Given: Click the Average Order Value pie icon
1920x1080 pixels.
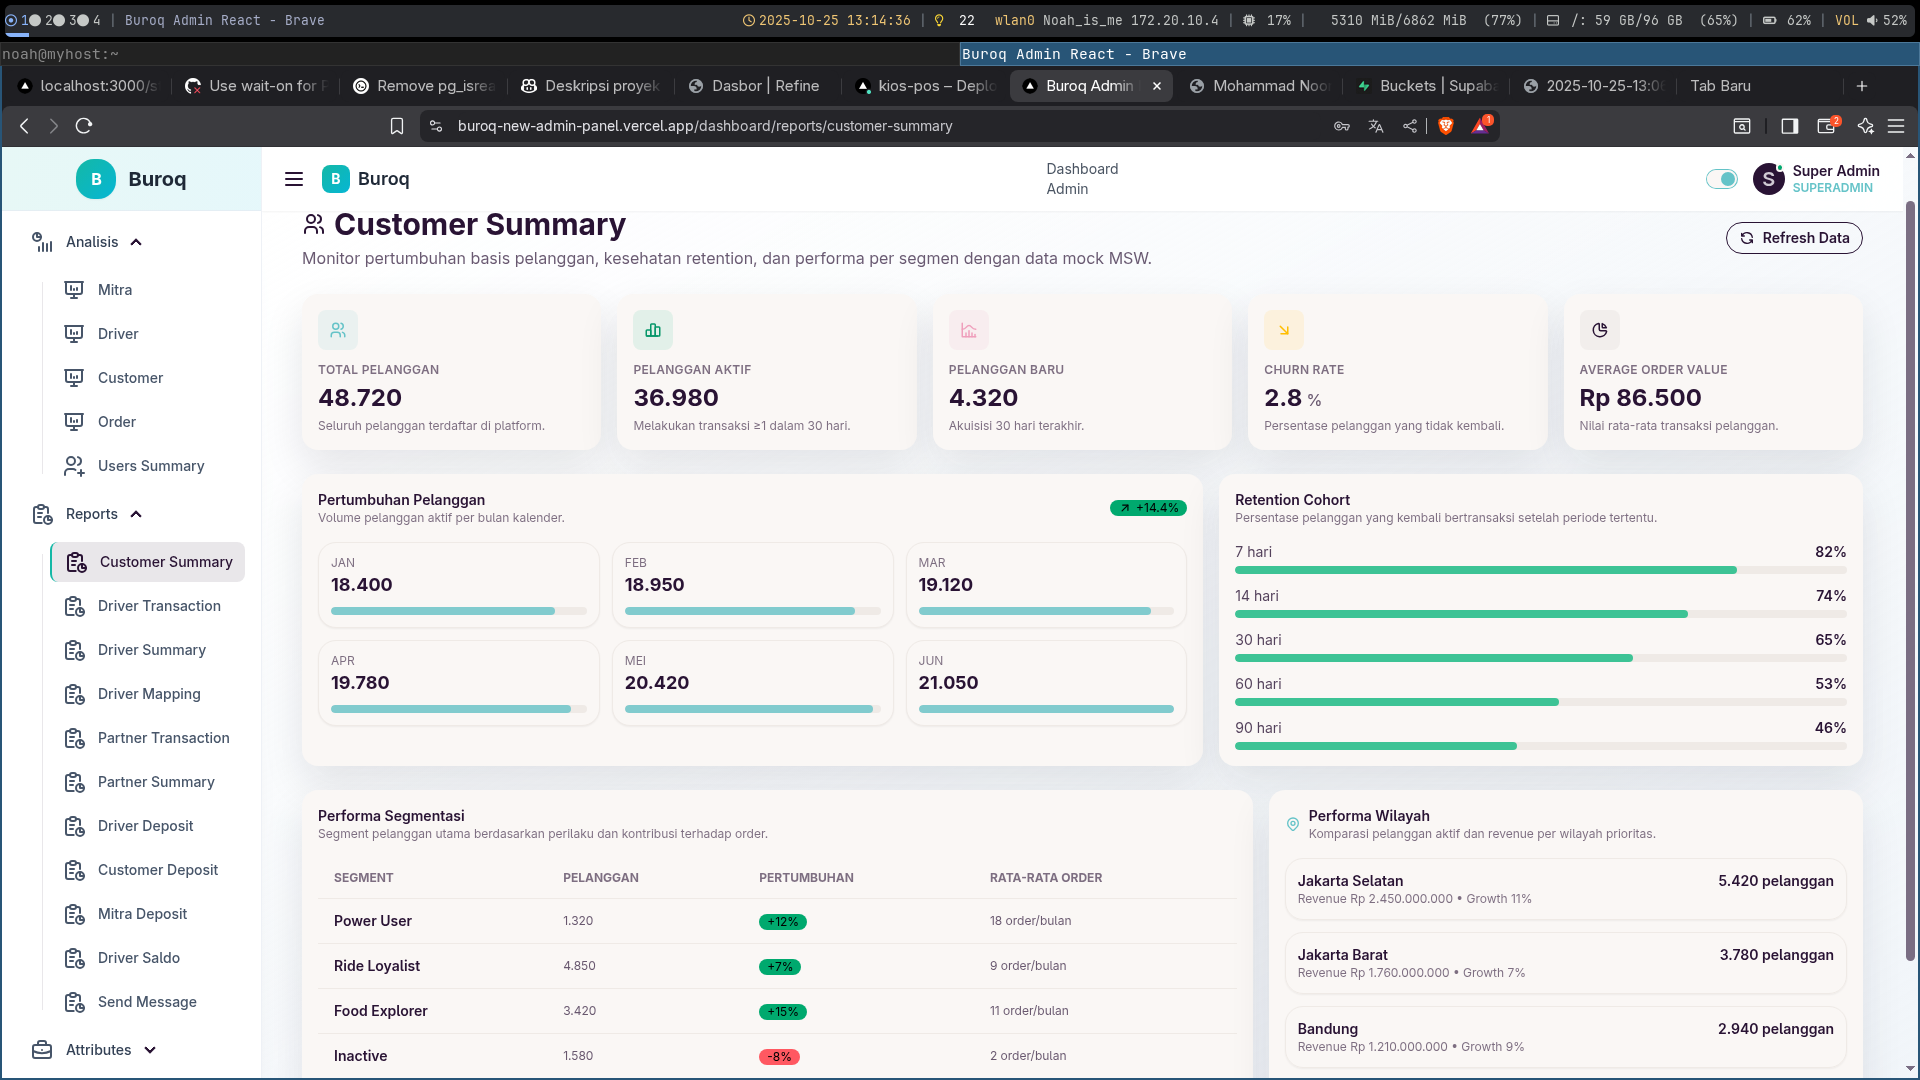Looking at the screenshot, I should (1599, 330).
